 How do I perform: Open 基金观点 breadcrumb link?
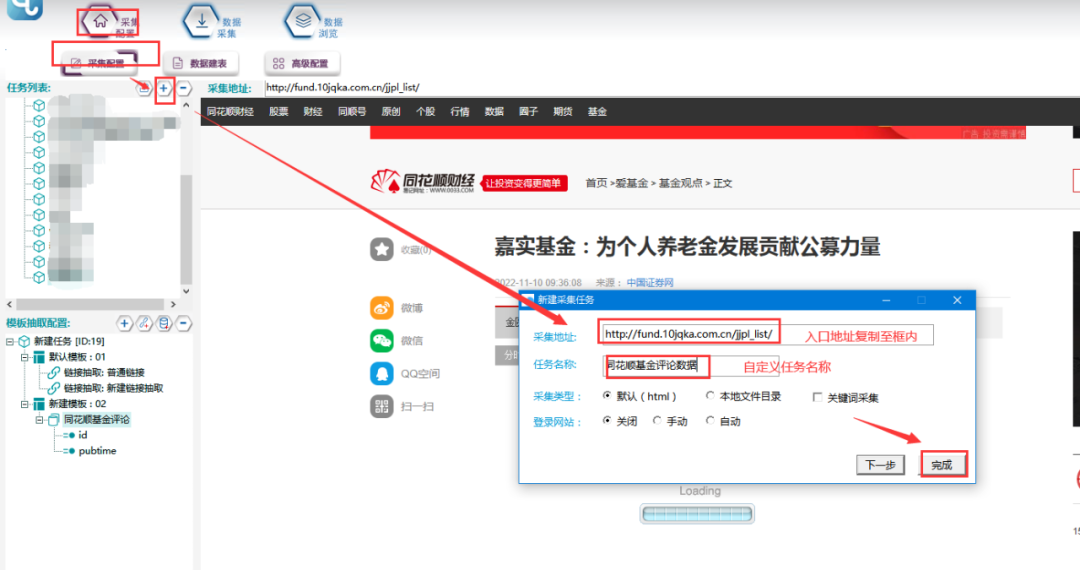click(681, 183)
